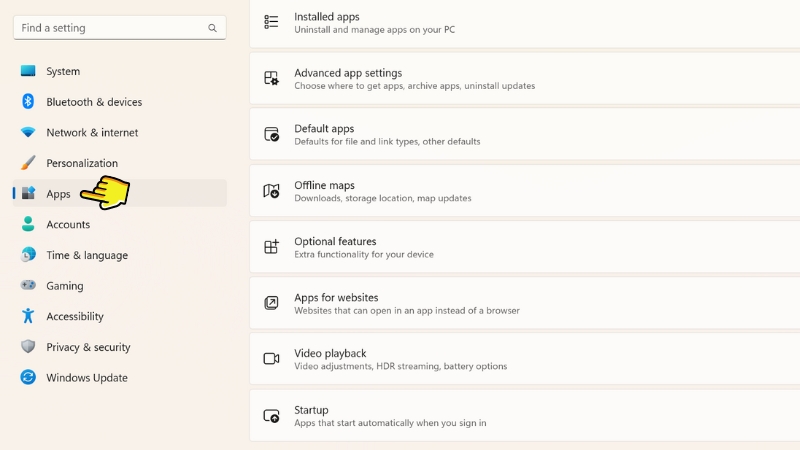Click the Video playback camera icon
The height and width of the screenshot is (450, 800).
[271, 359]
